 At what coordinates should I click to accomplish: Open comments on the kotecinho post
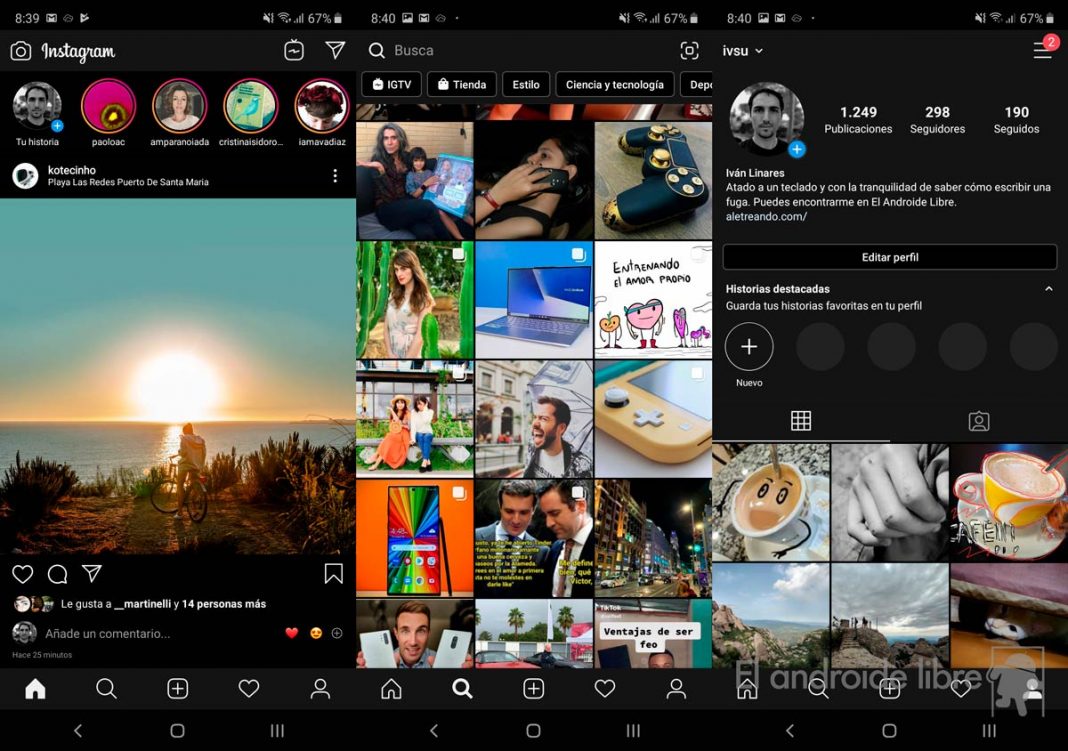(57, 574)
